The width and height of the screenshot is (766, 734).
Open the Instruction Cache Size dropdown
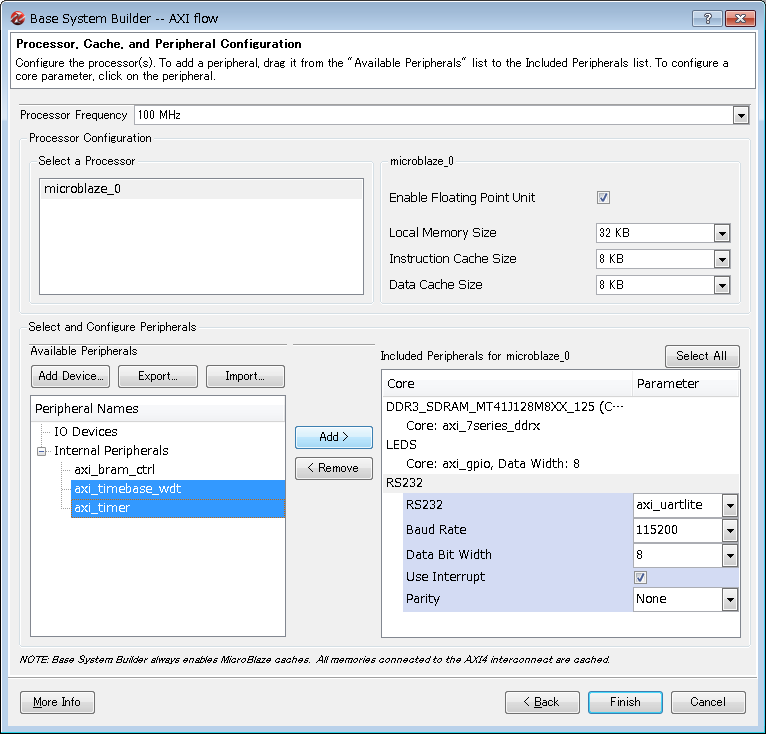click(722, 259)
